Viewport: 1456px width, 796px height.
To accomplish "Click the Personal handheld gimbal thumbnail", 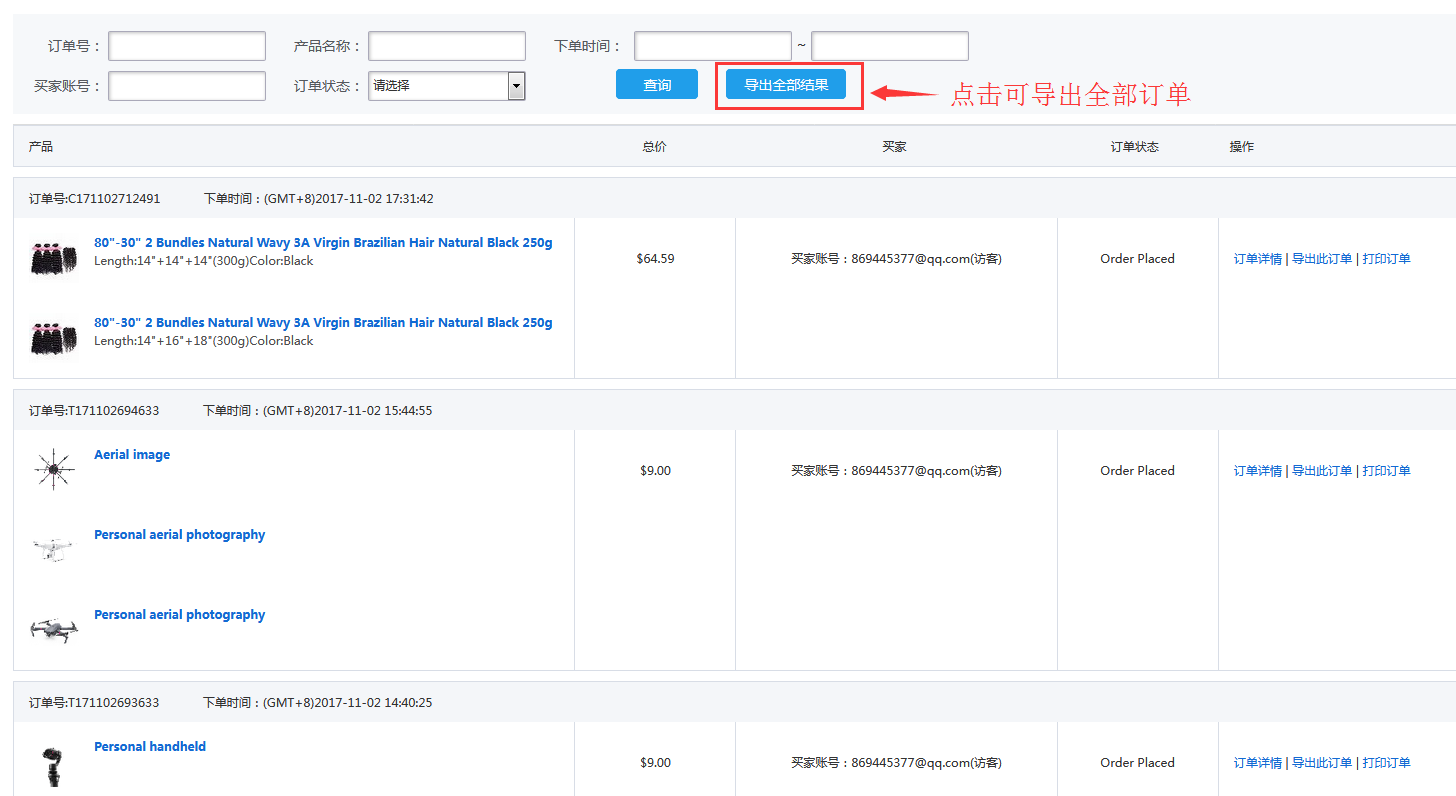I will point(54,764).
